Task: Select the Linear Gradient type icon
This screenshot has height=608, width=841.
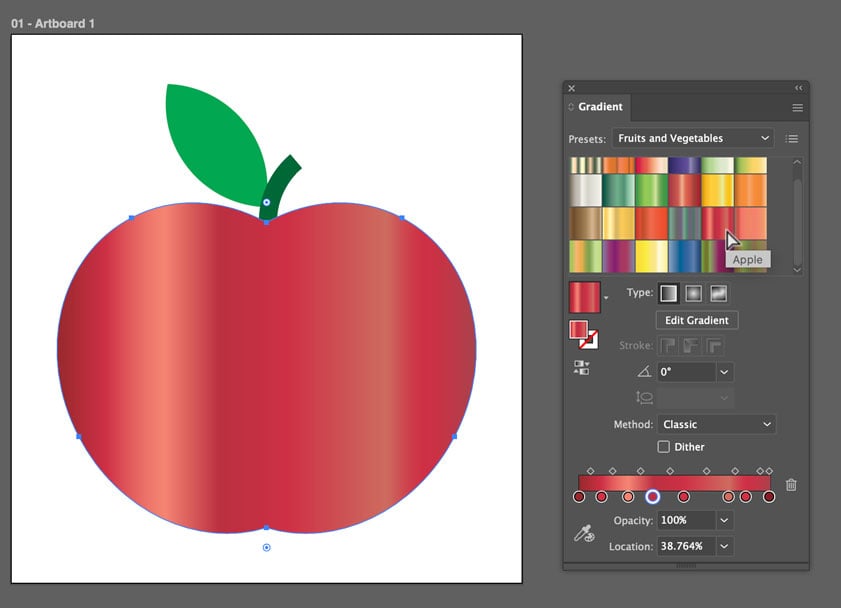Action: tap(668, 293)
